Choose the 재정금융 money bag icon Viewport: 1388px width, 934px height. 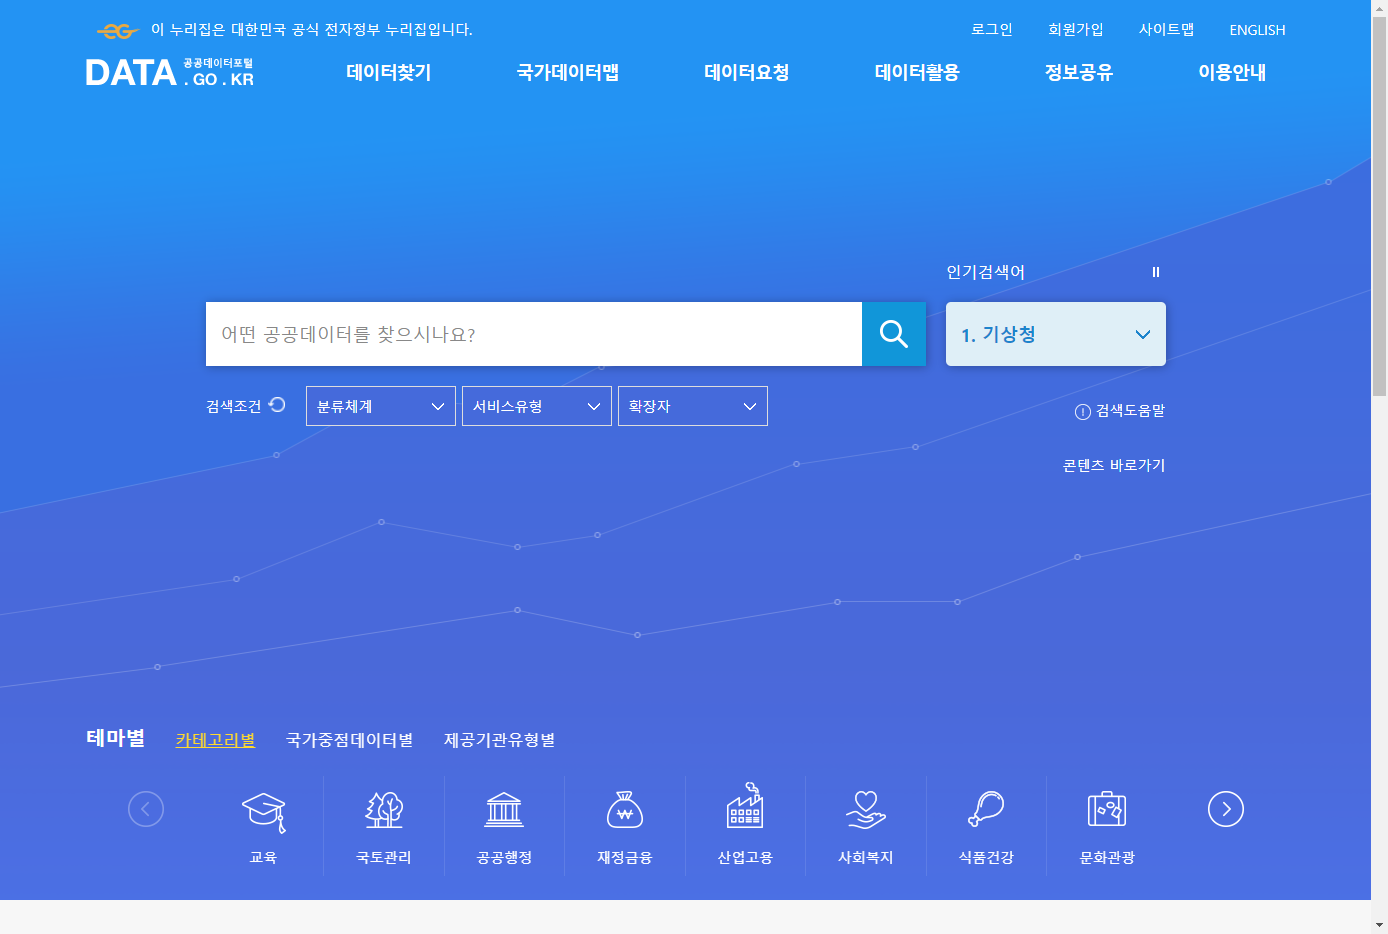[x=625, y=811]
